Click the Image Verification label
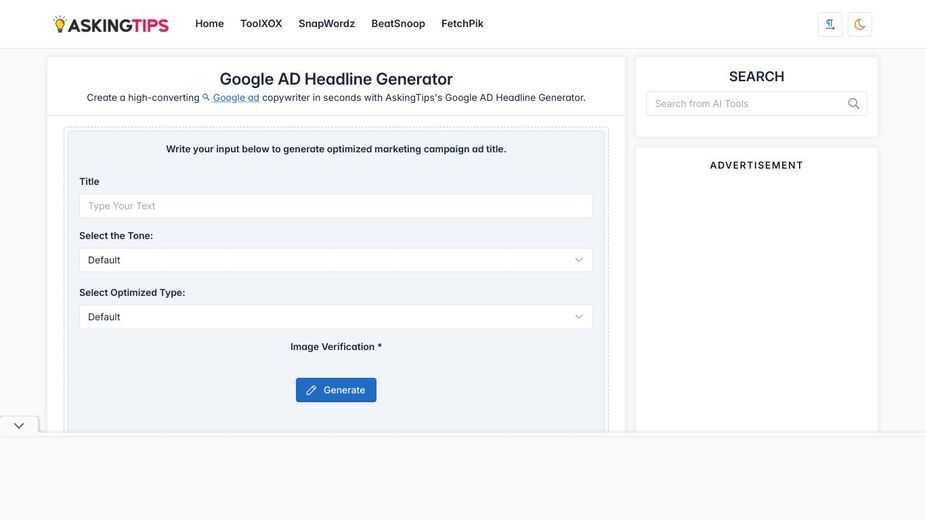Screen dimensions: 925x520 (336, 346)
